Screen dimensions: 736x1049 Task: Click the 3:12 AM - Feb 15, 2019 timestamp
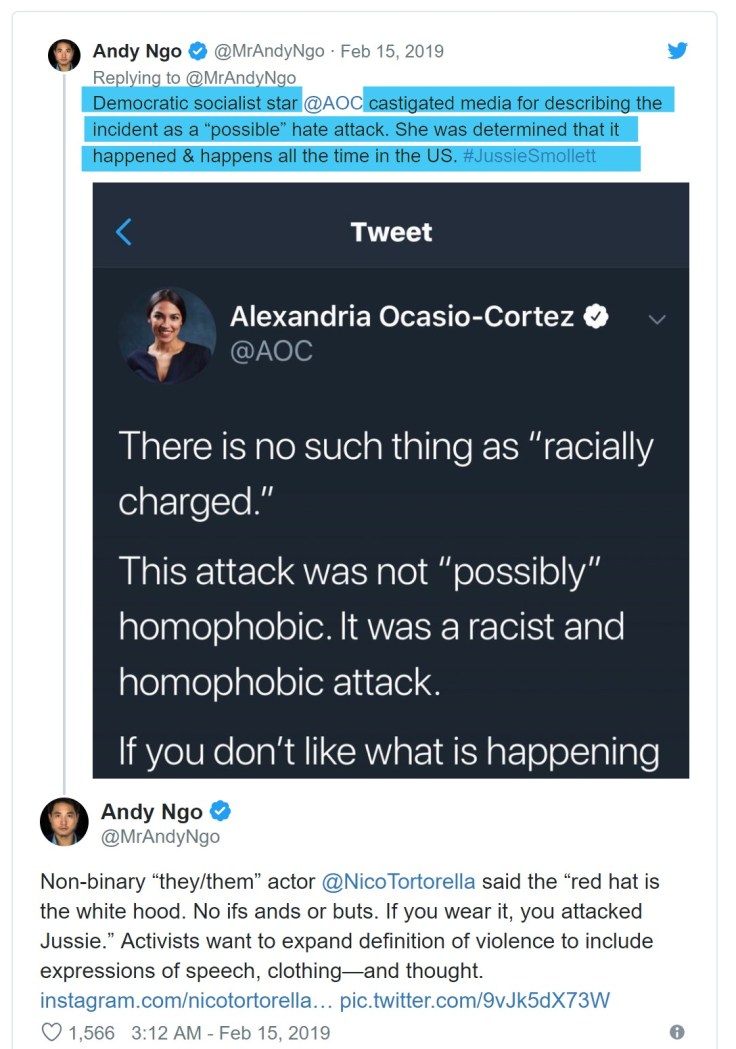pos(230,1032)
